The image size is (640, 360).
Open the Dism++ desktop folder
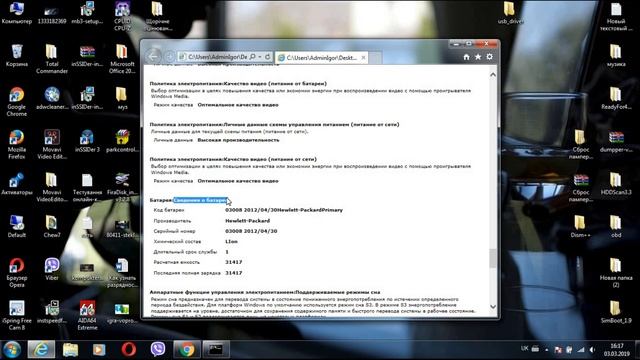tap(580, 227)
